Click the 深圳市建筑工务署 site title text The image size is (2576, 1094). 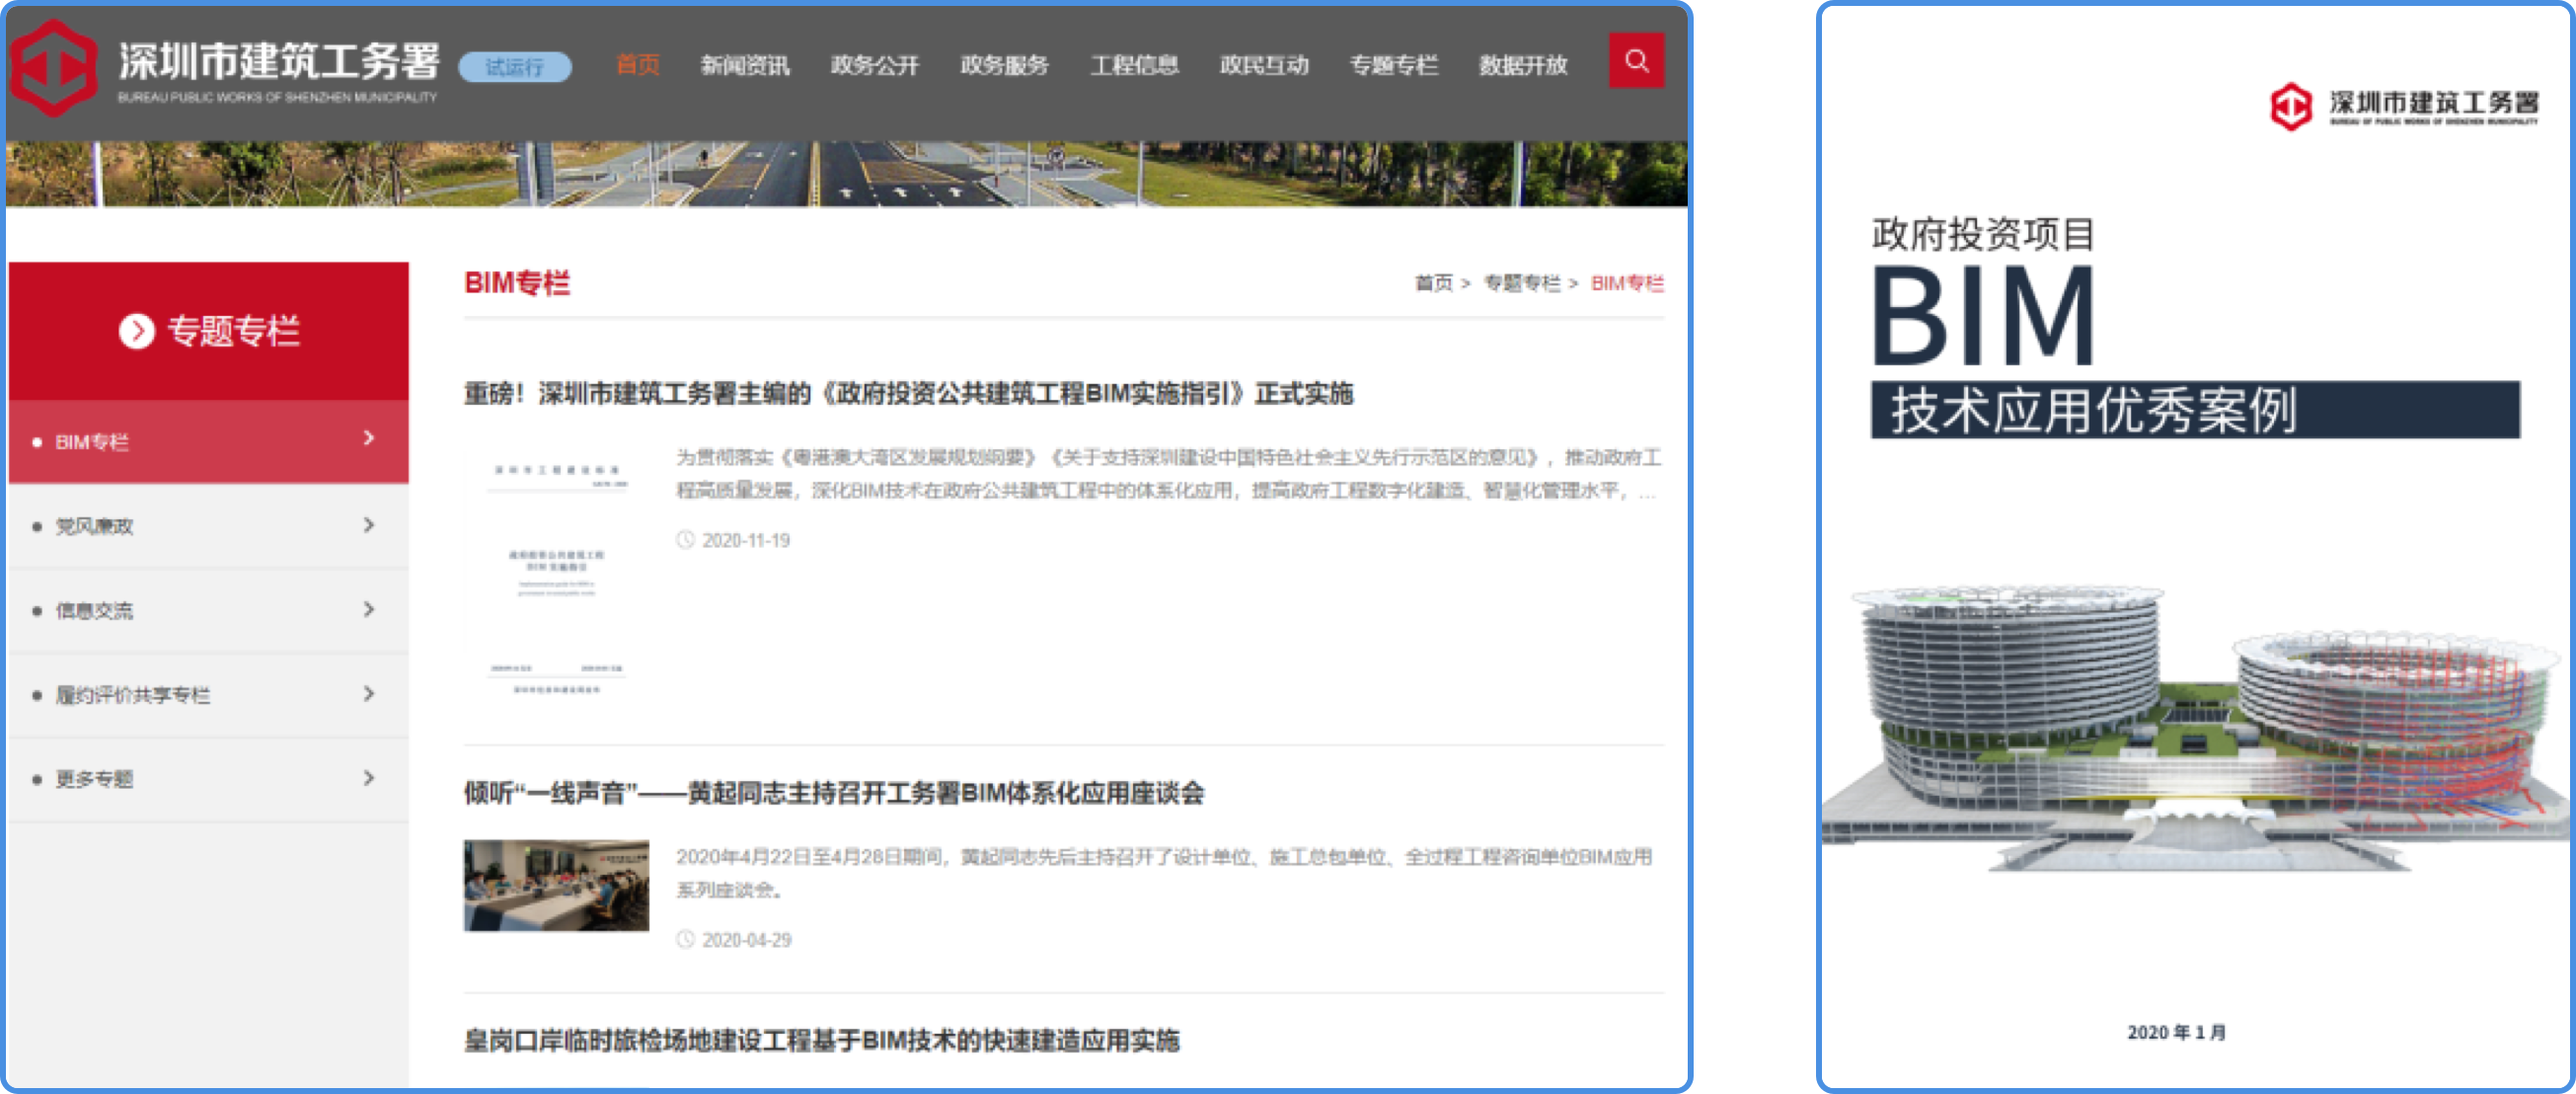click(279, 60)
